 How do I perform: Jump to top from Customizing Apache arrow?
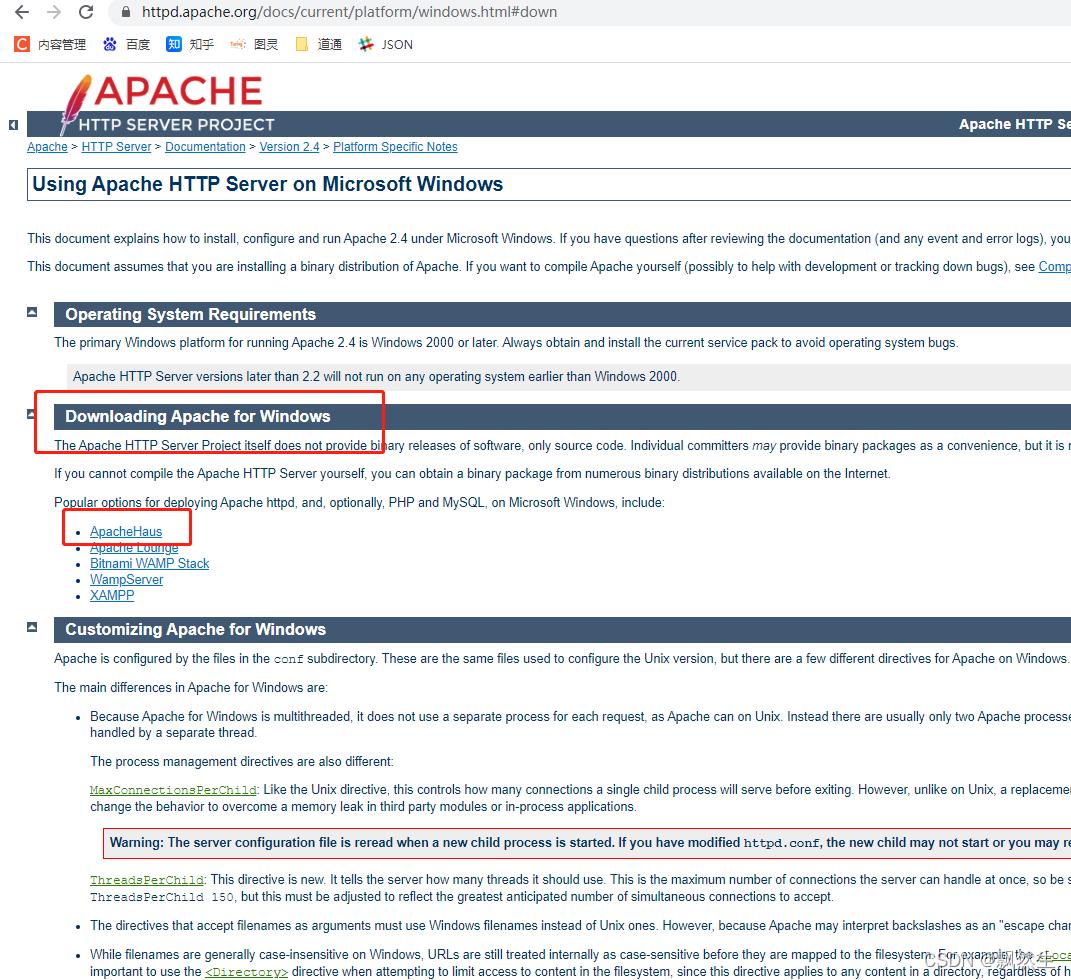pyautogui.click(x=32, y=627)
